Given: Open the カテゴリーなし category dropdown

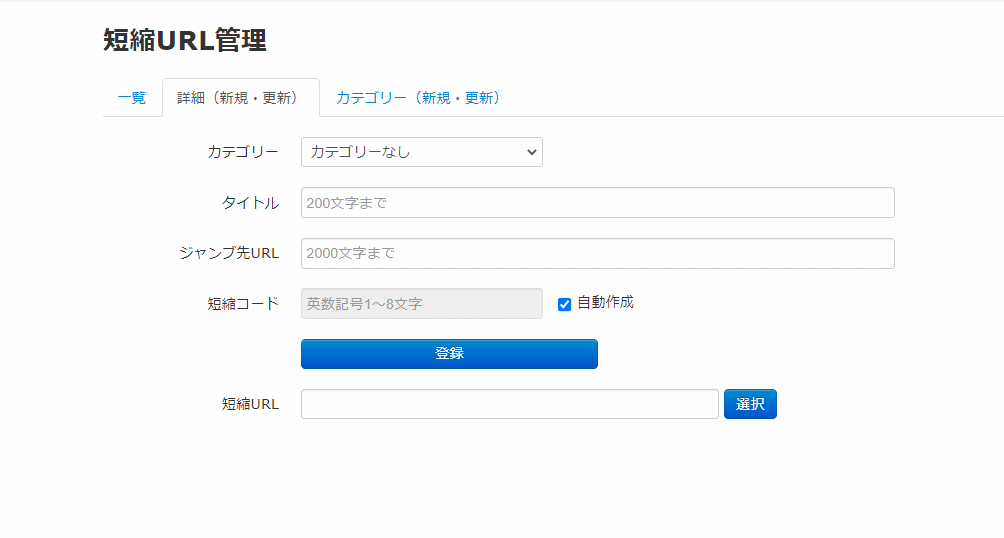Looking at the screenshot, I should pos(410,152).
